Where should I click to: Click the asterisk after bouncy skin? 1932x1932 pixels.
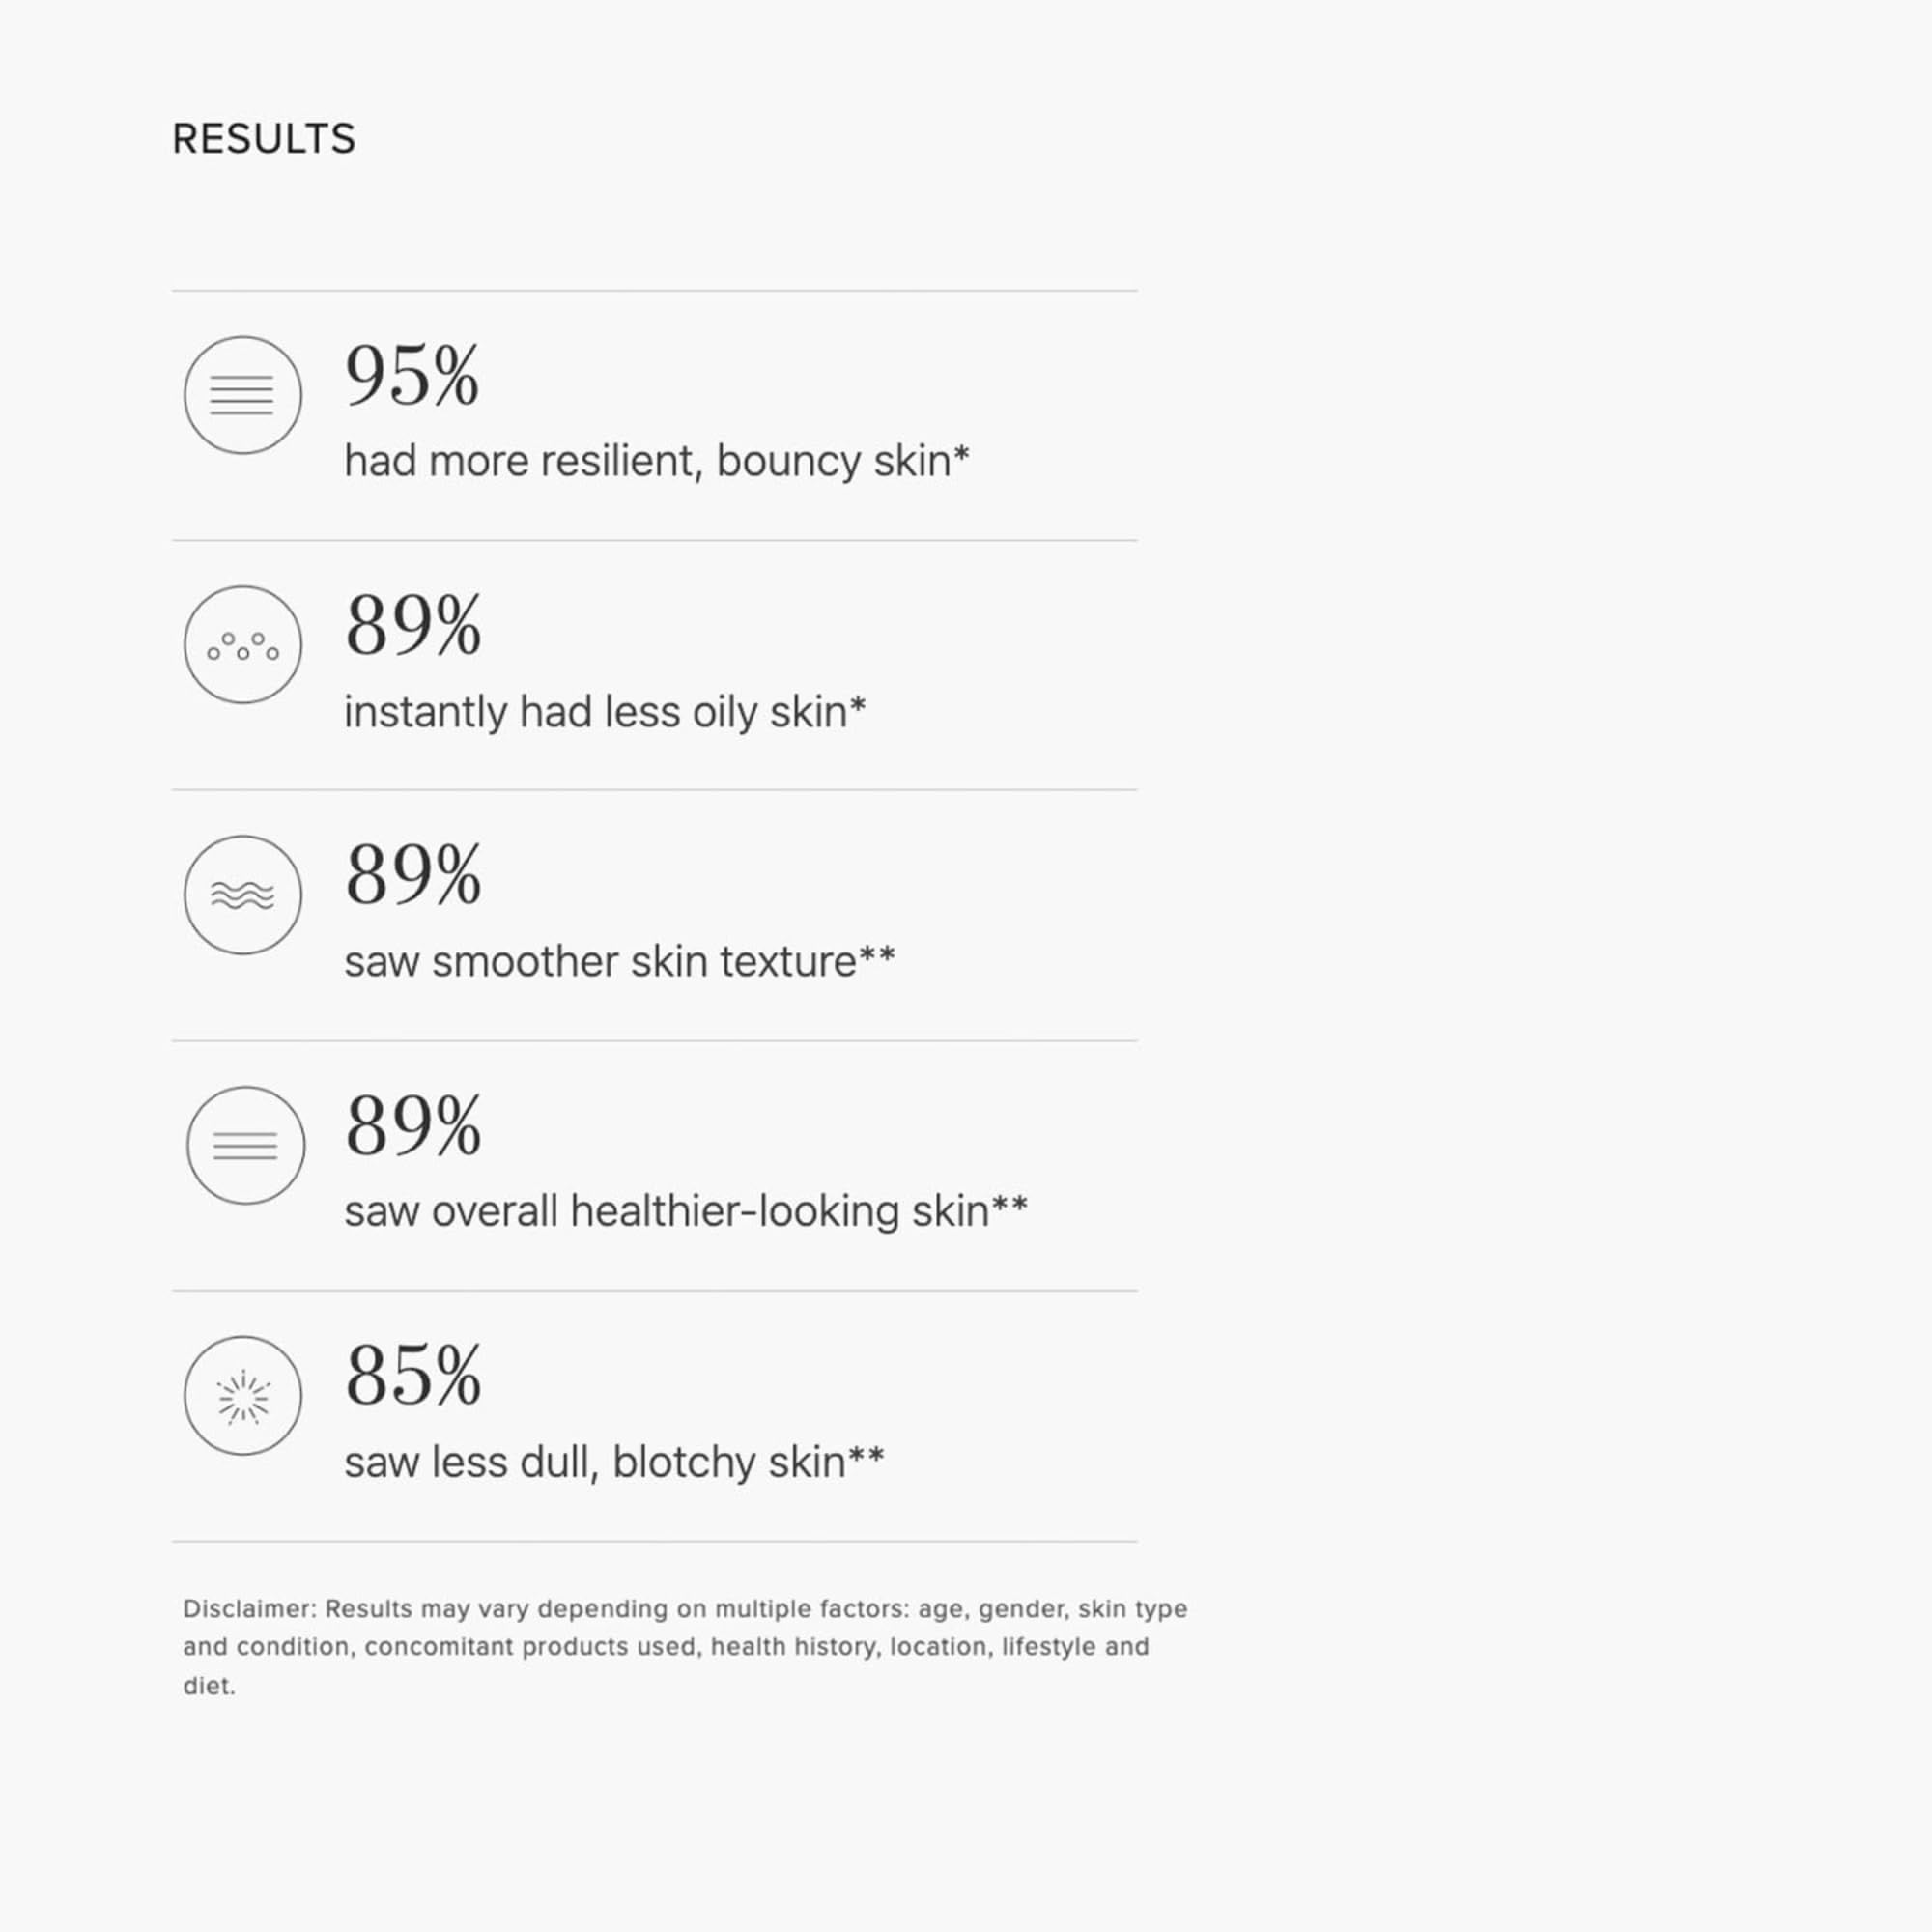click(961, 454)
